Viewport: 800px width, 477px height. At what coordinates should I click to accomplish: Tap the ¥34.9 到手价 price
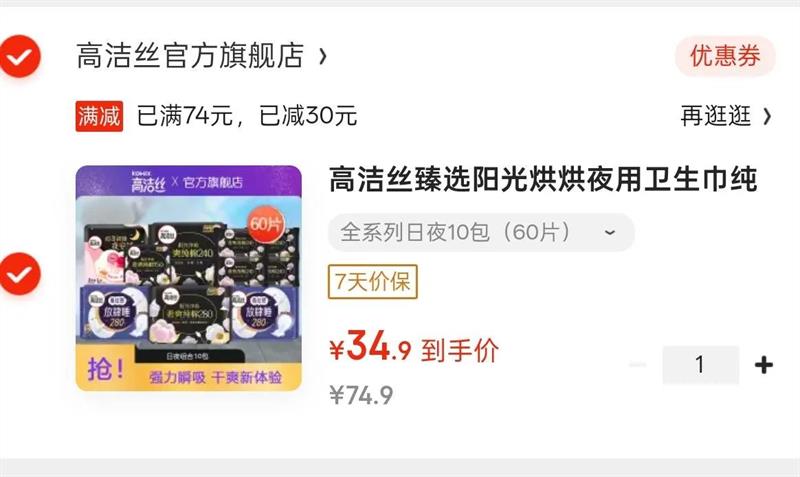coord(414,348)
